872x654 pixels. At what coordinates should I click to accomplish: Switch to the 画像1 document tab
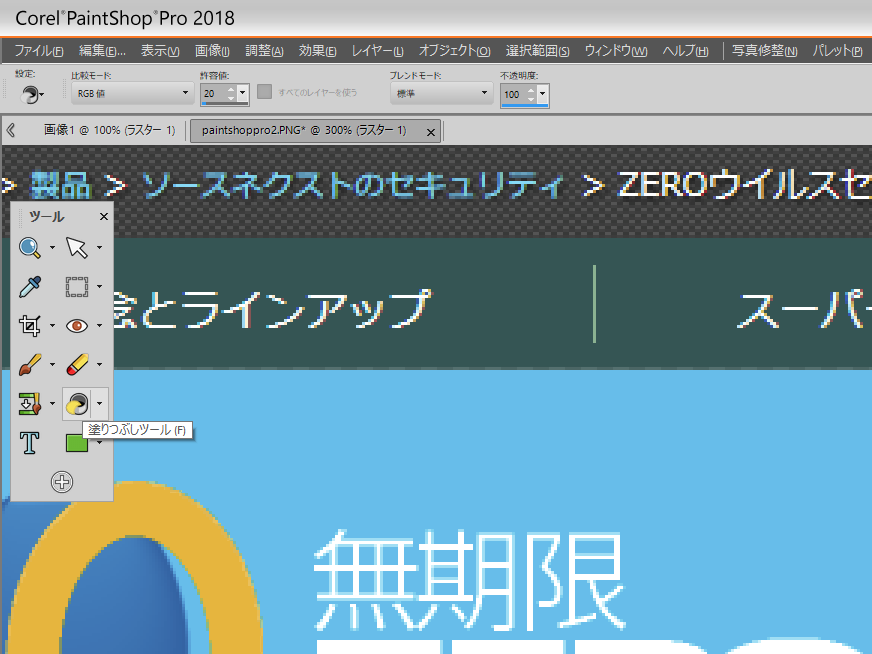[108, 130]
